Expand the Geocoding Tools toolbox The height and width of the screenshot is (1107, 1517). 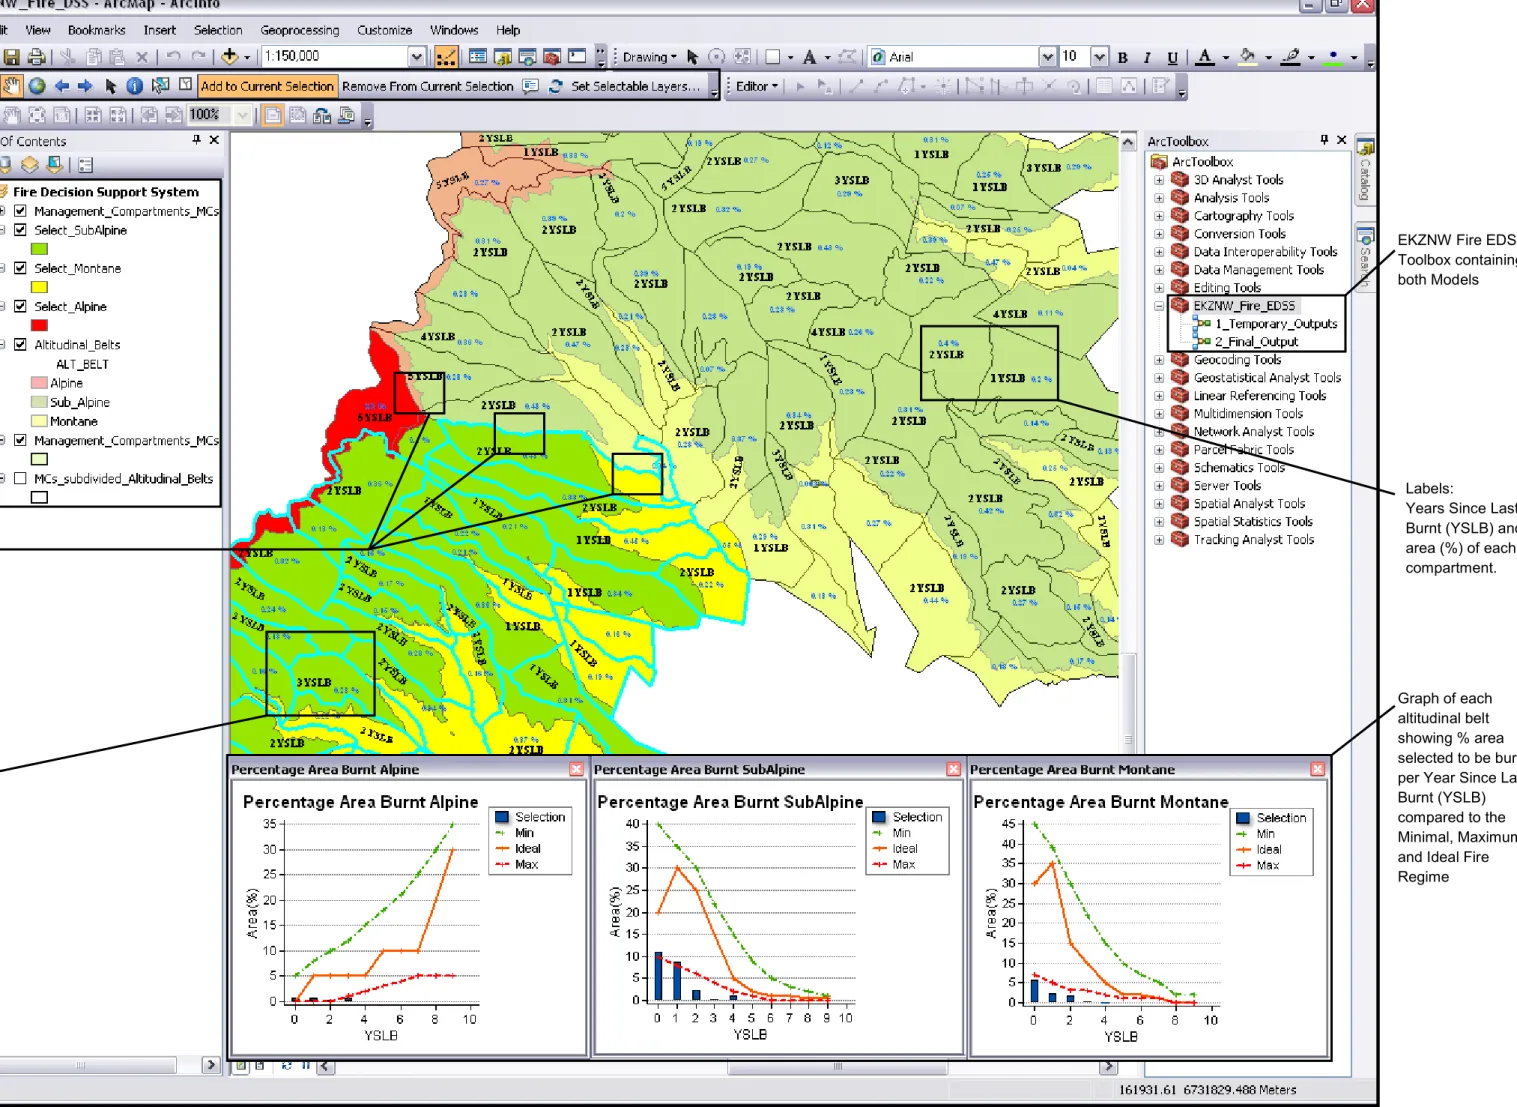(1159, 360)
